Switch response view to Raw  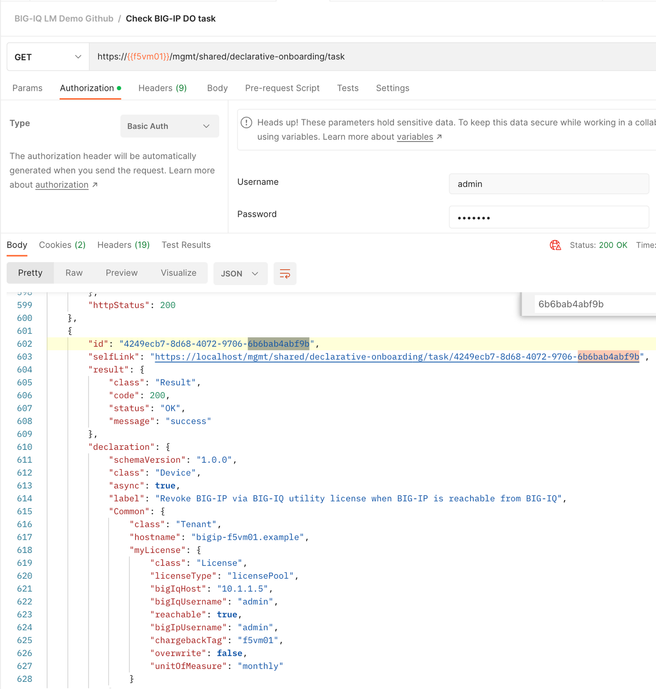(x=74, y=273)
